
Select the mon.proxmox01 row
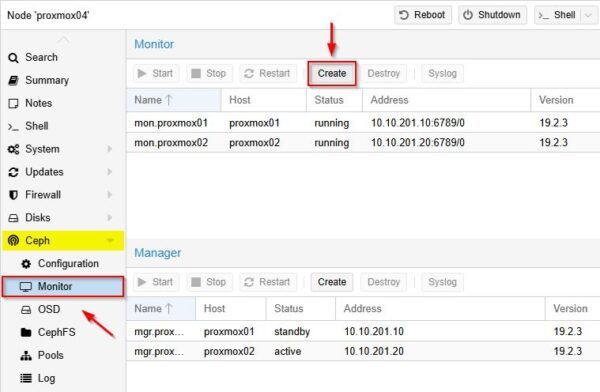pyautogui.click(x=363, y=123)
